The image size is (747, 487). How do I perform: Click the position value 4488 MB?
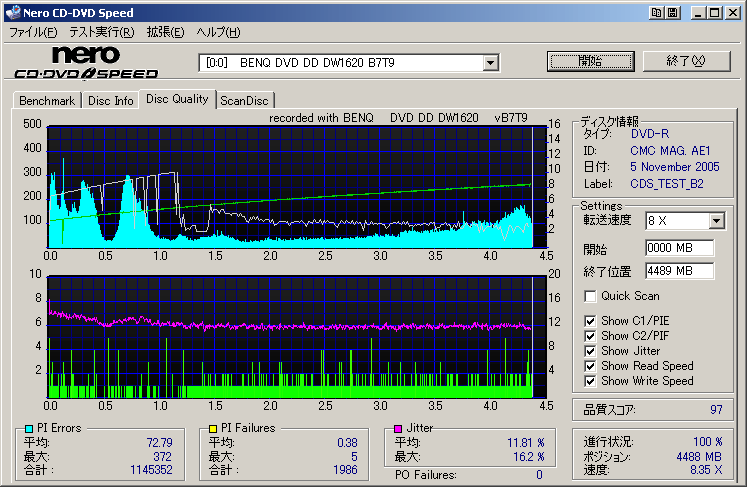click(699, 457)
